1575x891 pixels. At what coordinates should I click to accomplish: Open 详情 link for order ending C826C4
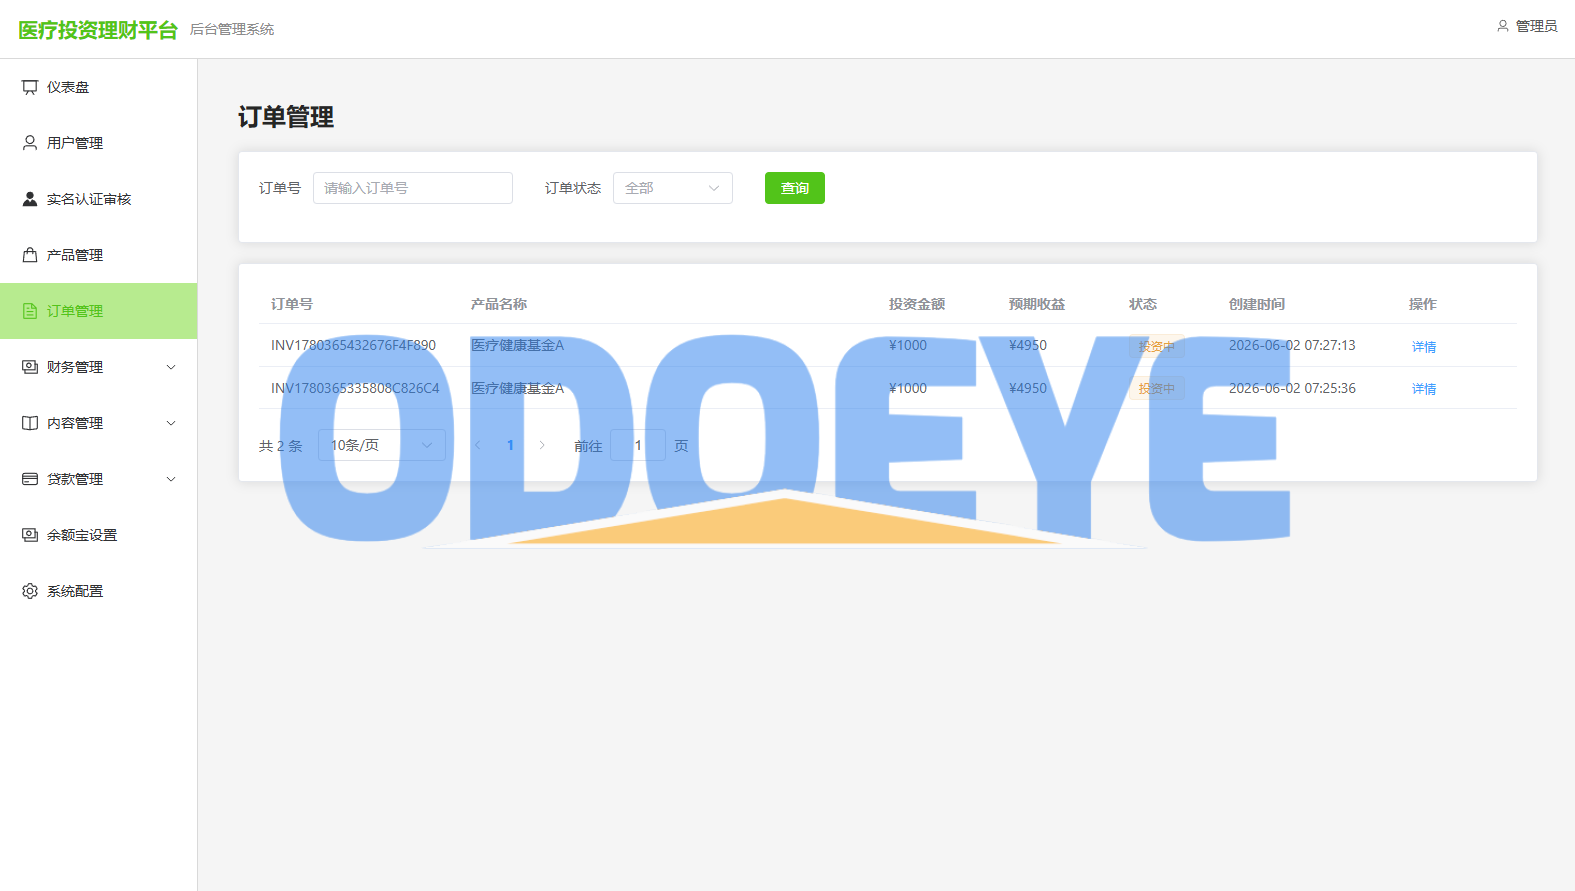tap(1424, 389)
